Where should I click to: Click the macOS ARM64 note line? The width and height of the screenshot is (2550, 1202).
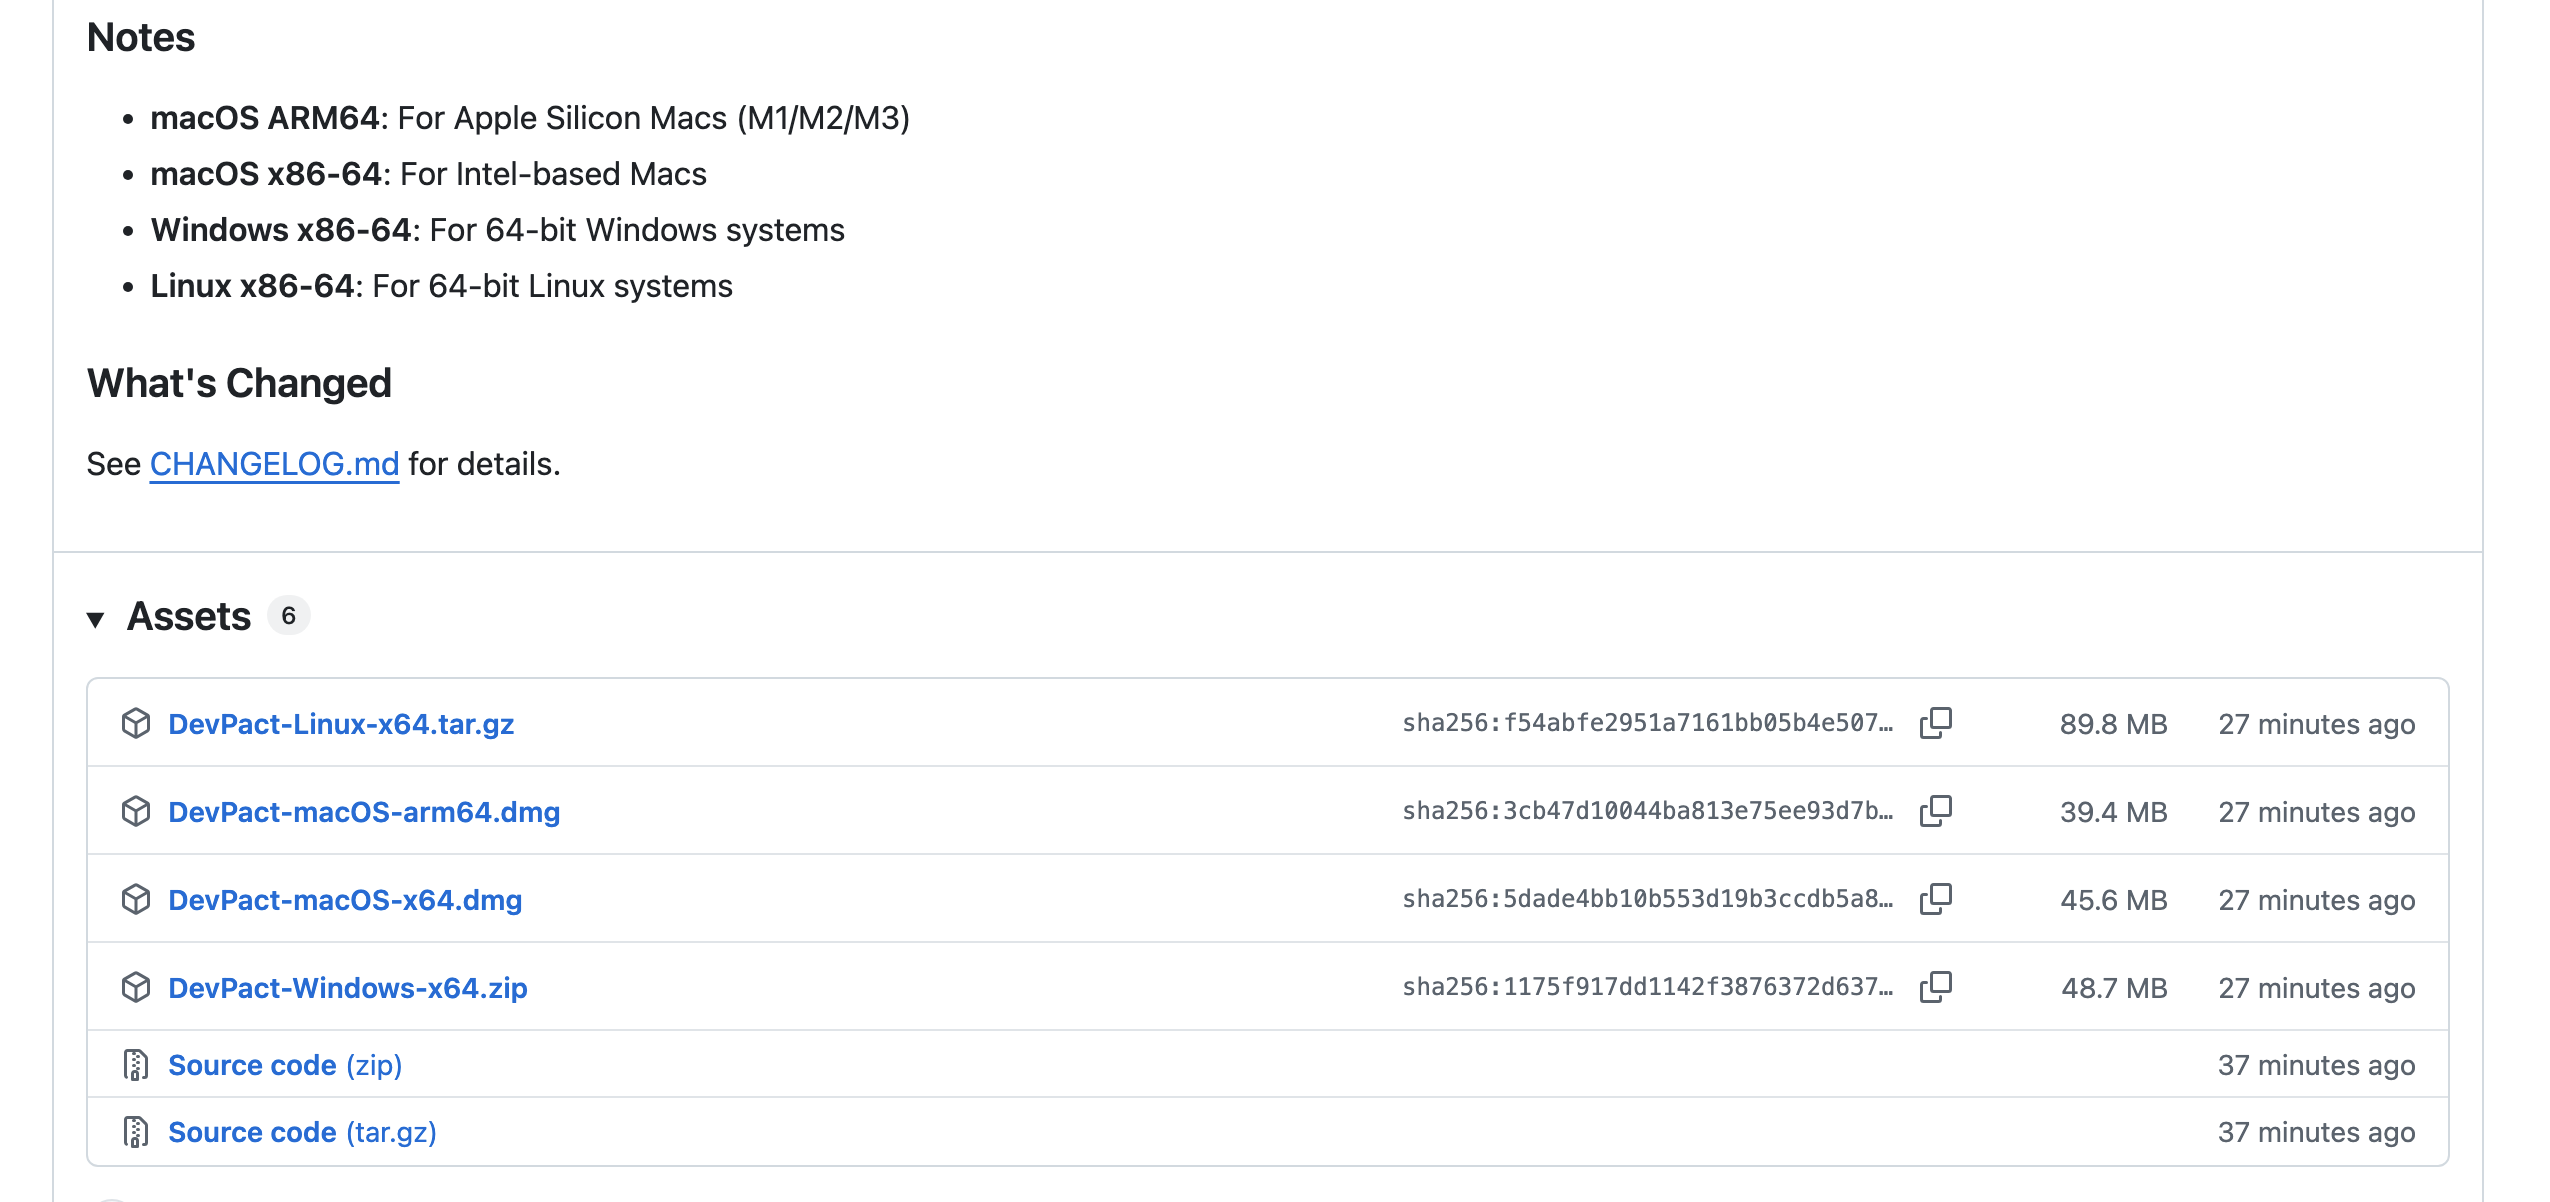click(x=530, y=118)
